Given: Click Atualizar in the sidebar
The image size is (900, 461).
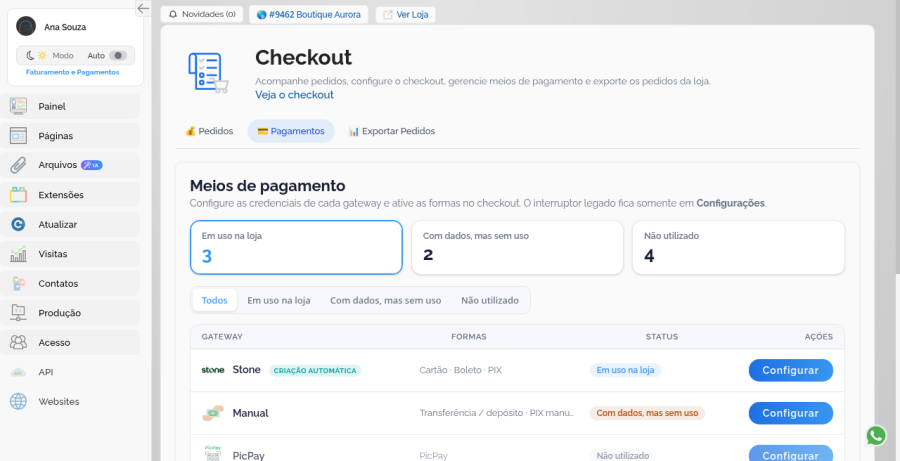Looking at the screenshot, I should coord(70,224).
